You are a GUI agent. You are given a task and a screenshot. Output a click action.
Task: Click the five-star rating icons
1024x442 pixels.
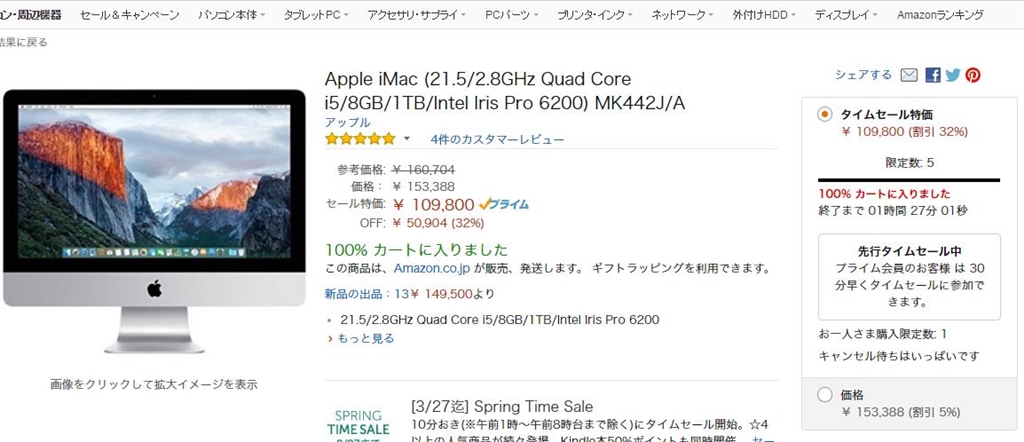[360, 139]
